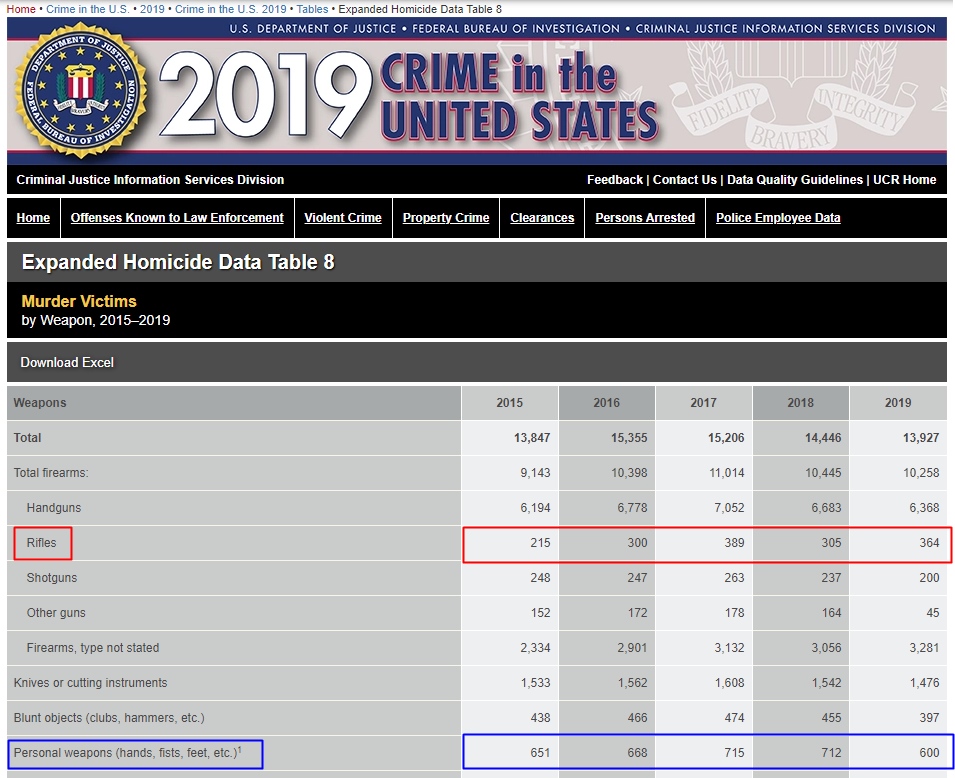Click Handguns value 6,368
This screenshot has height=778, width=955.
click(x=924, y=507)
